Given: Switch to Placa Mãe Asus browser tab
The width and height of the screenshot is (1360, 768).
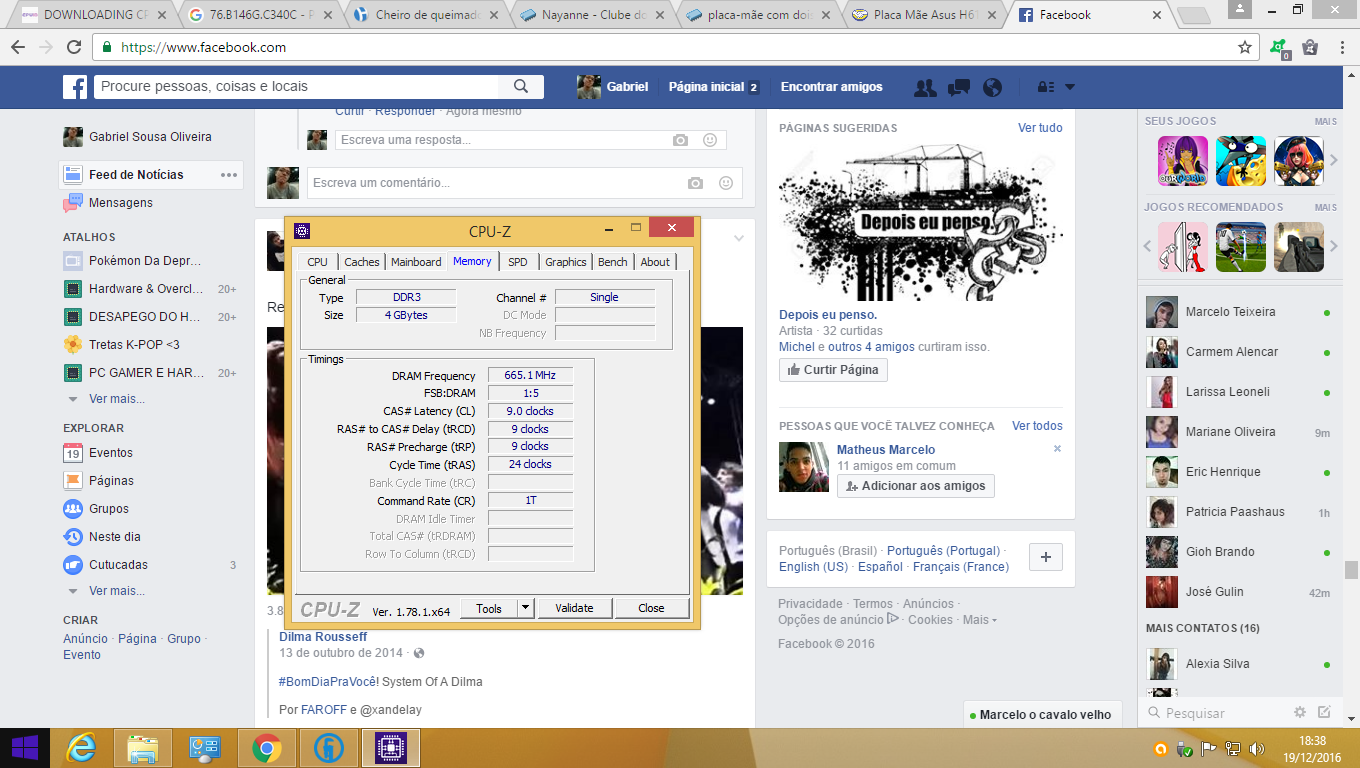Looking at the screenshot, I should point(924,15).
